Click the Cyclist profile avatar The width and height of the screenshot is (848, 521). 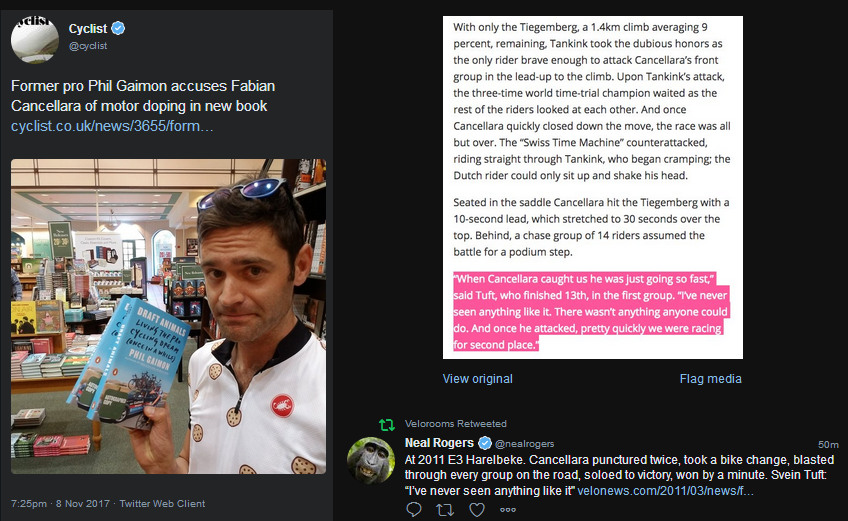click(x=34, y=37)
